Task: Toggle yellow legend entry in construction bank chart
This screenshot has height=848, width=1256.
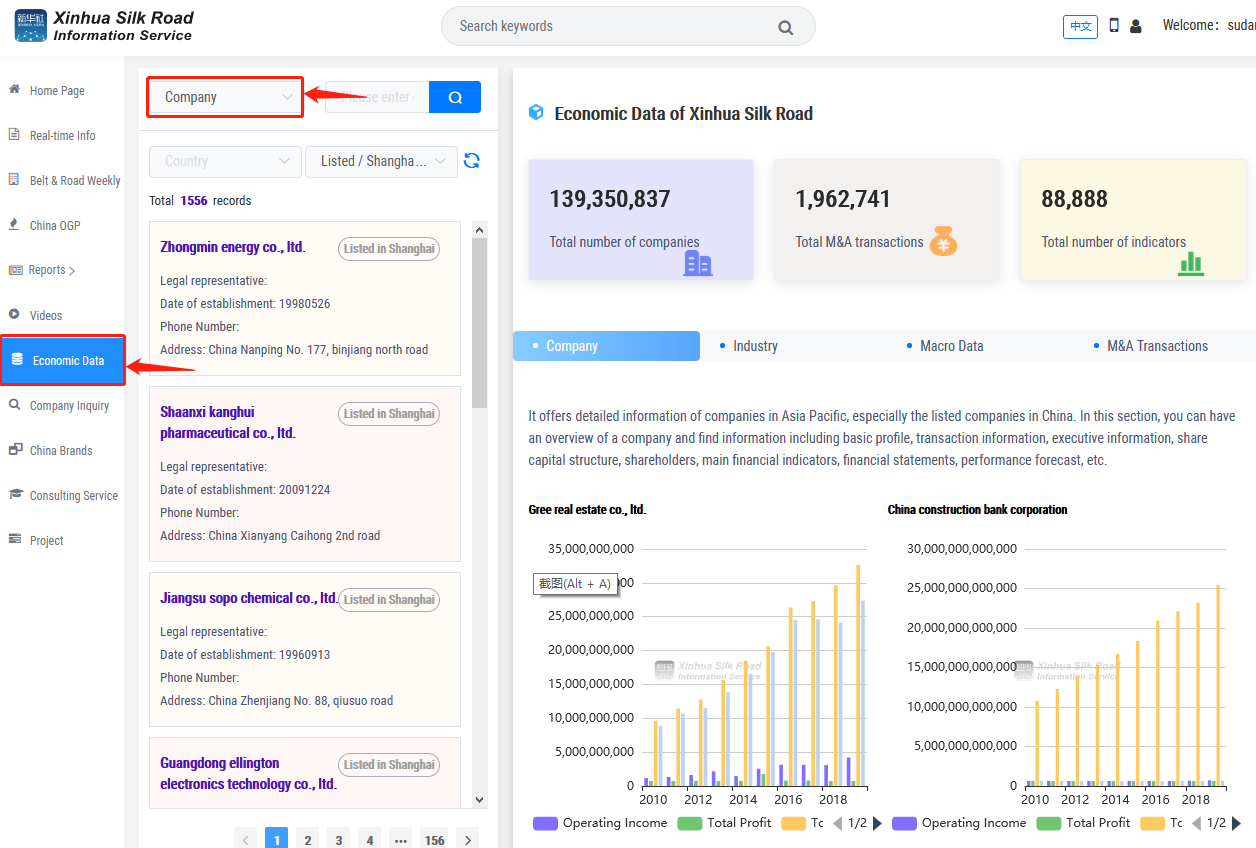Action: tap(1162, 823)
